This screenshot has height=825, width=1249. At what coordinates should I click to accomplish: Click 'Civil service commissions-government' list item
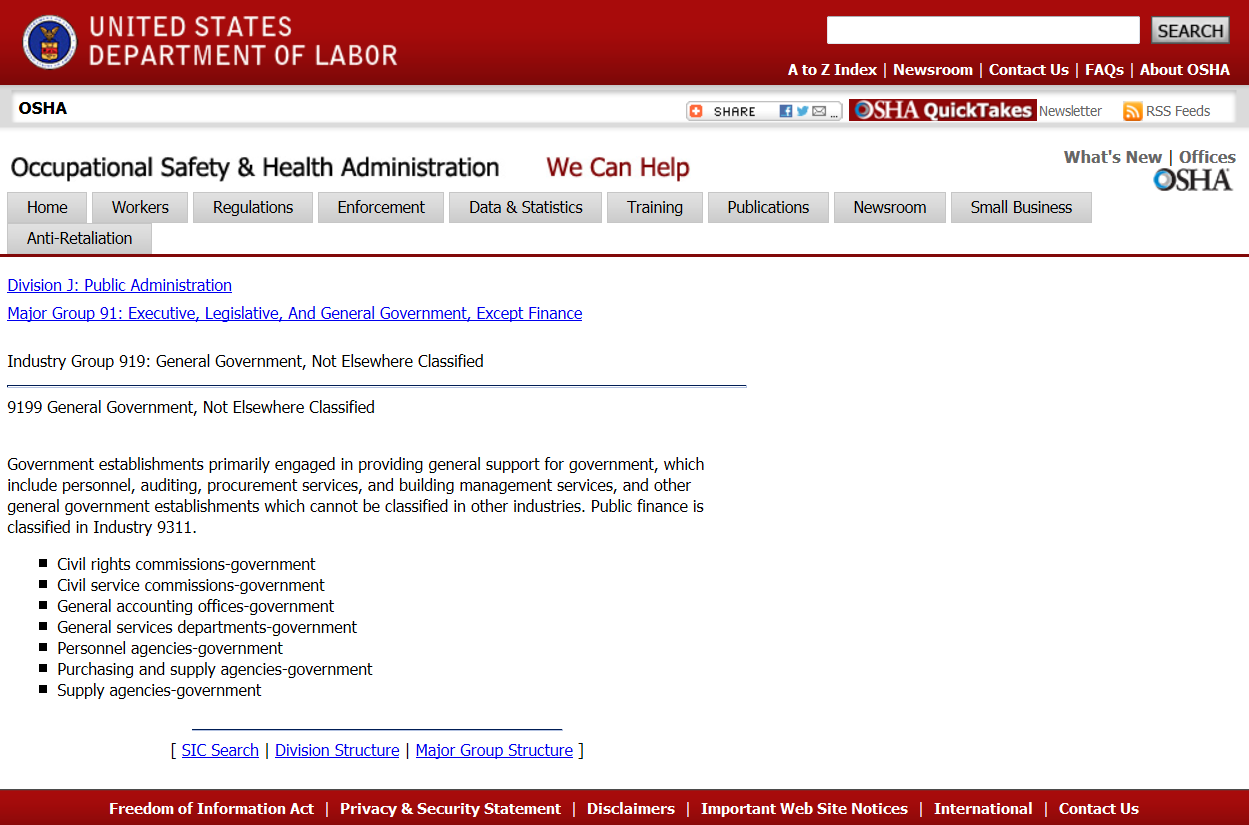pos(191,585)
